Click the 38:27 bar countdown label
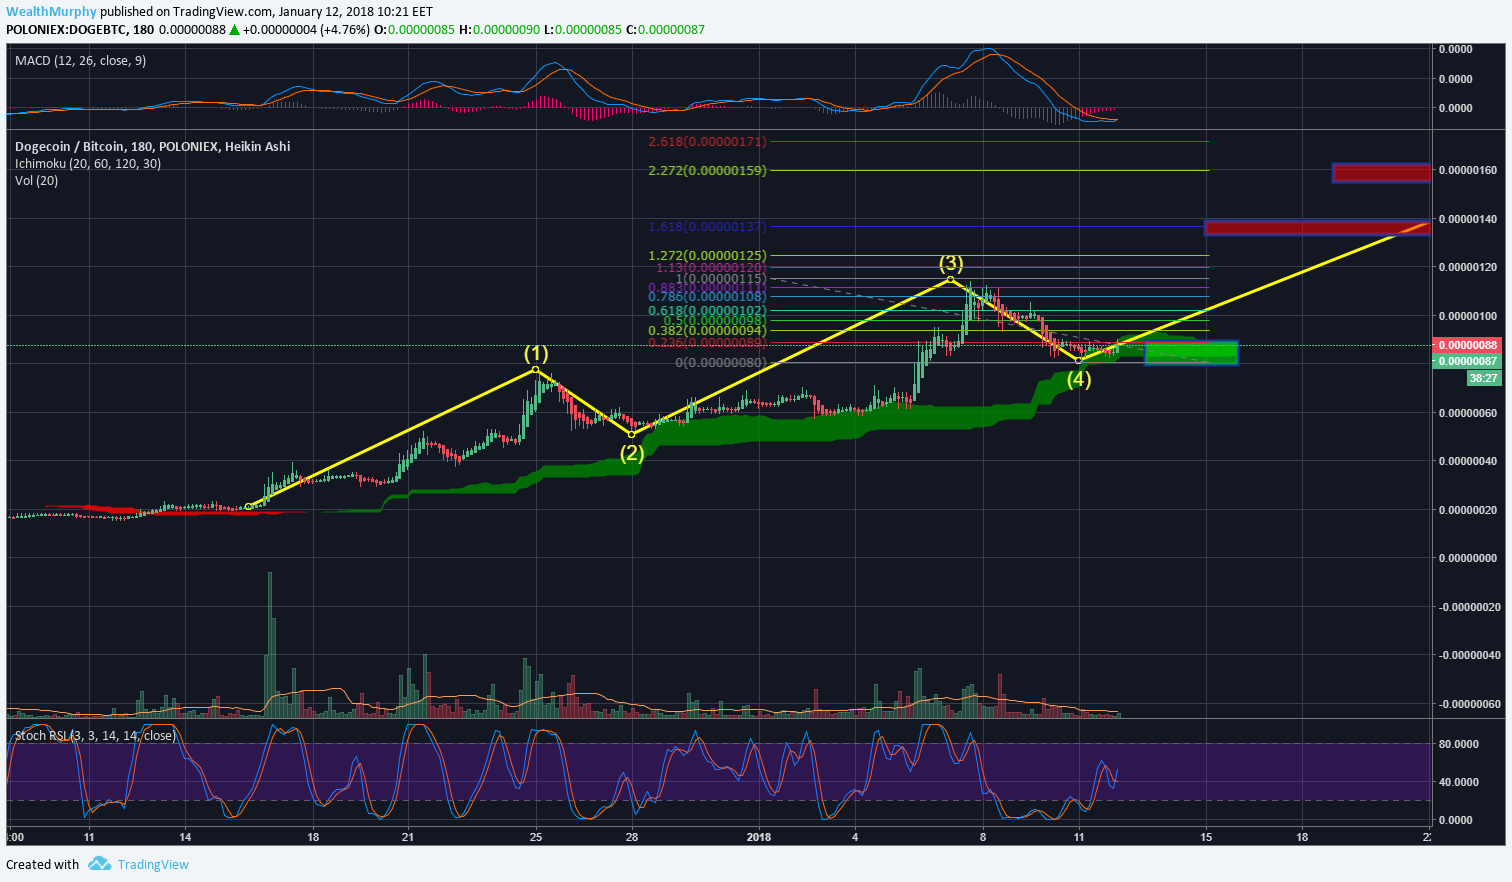 click(1483, 378)
